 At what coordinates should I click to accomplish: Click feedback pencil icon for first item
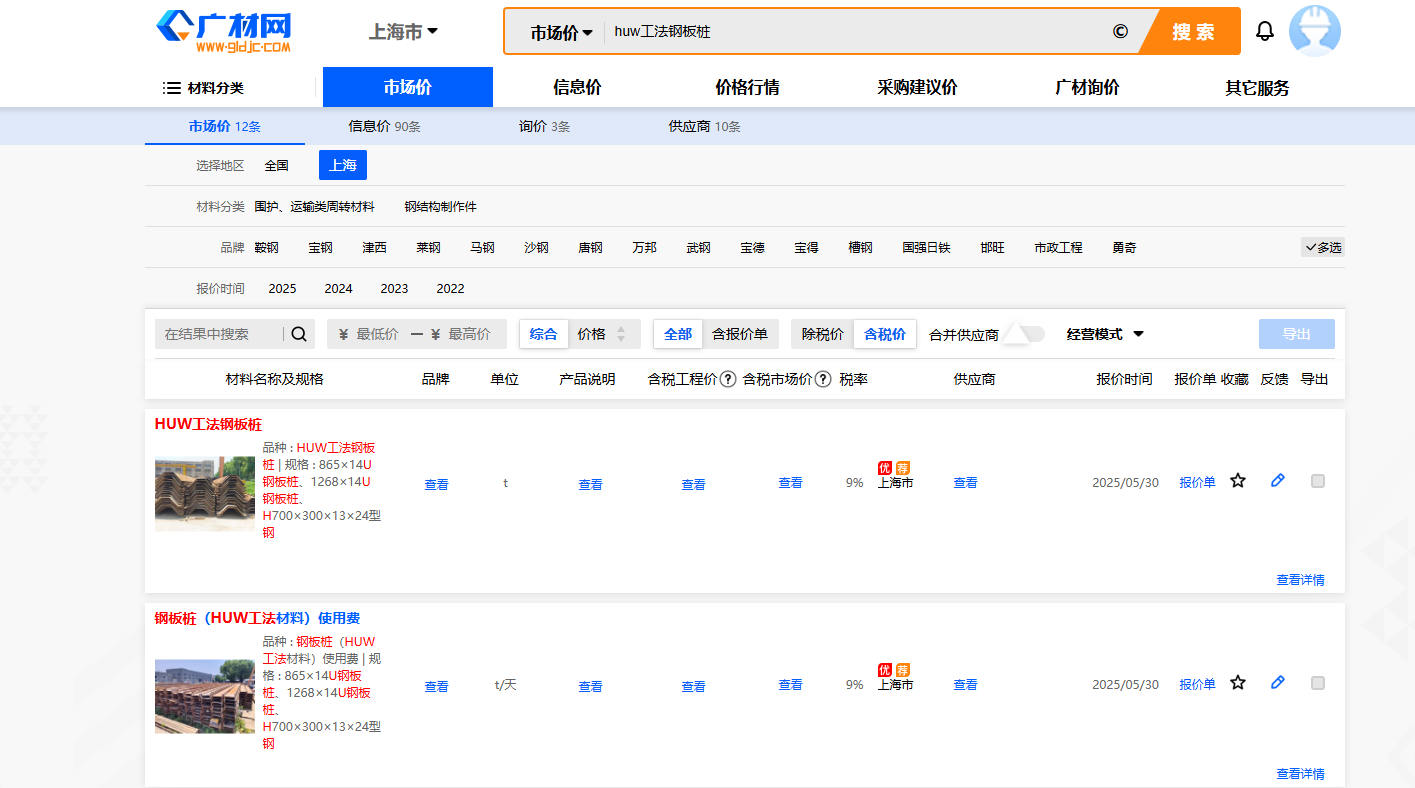(x=1277, y=481)
